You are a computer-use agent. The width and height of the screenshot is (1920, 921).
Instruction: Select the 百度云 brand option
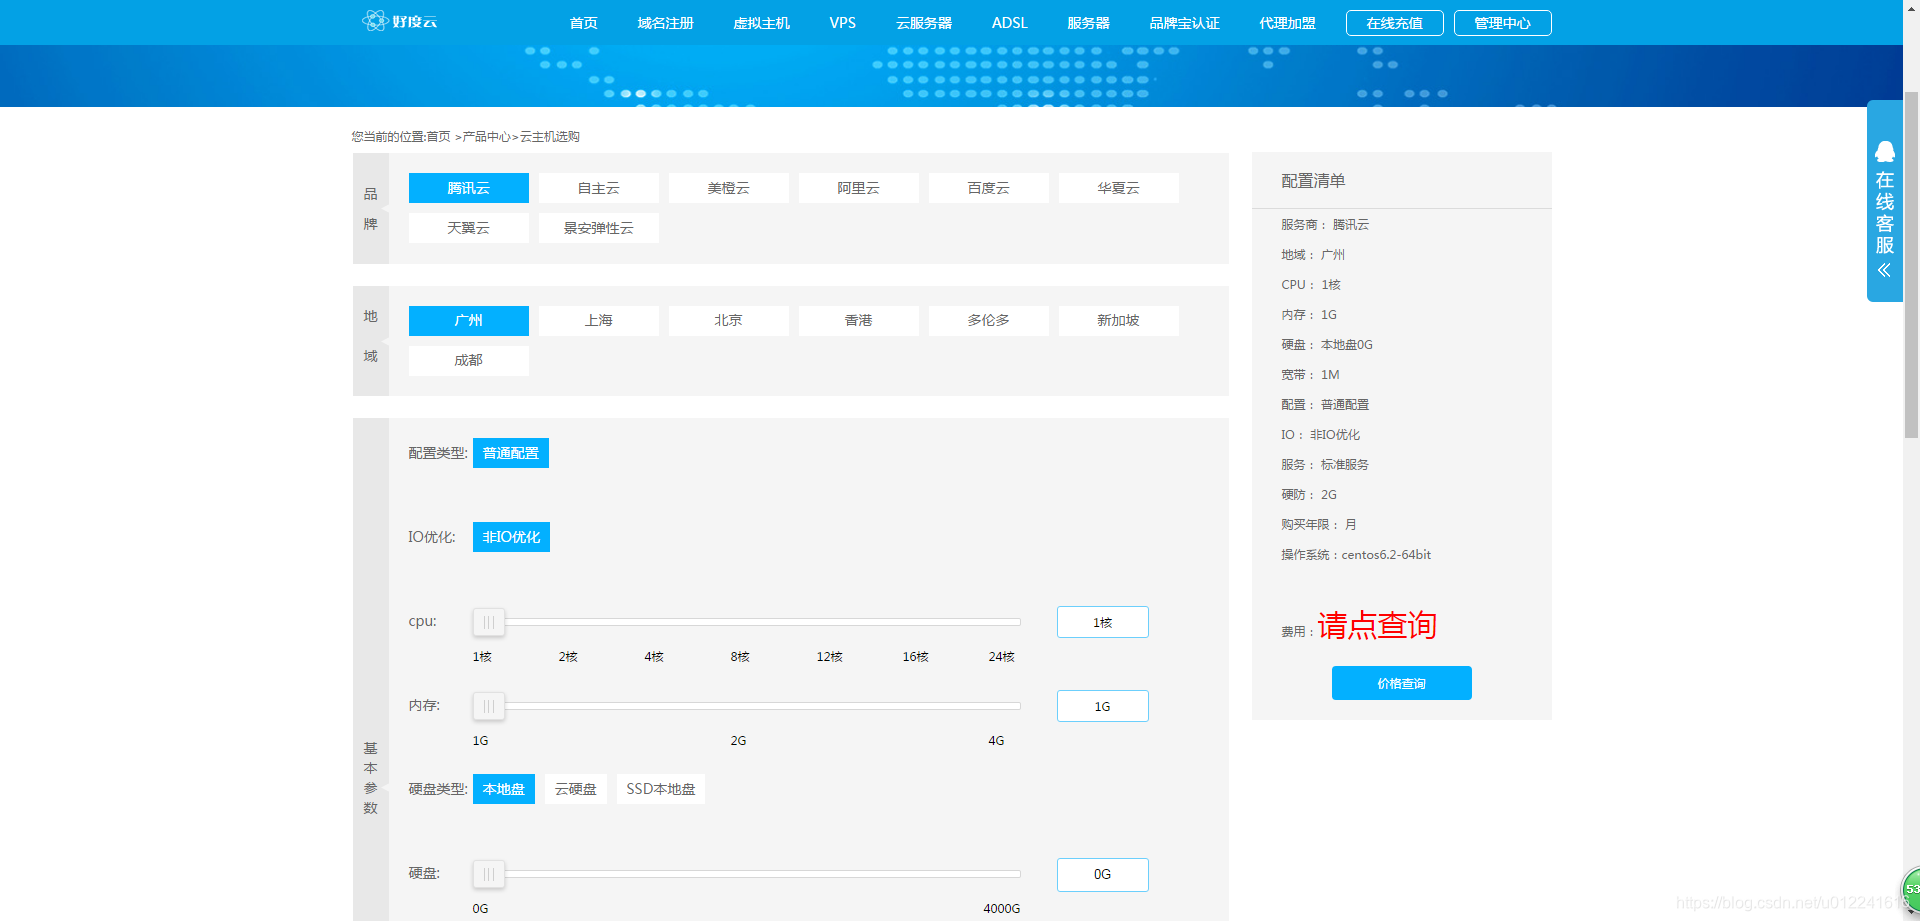[x=988, y=188]
